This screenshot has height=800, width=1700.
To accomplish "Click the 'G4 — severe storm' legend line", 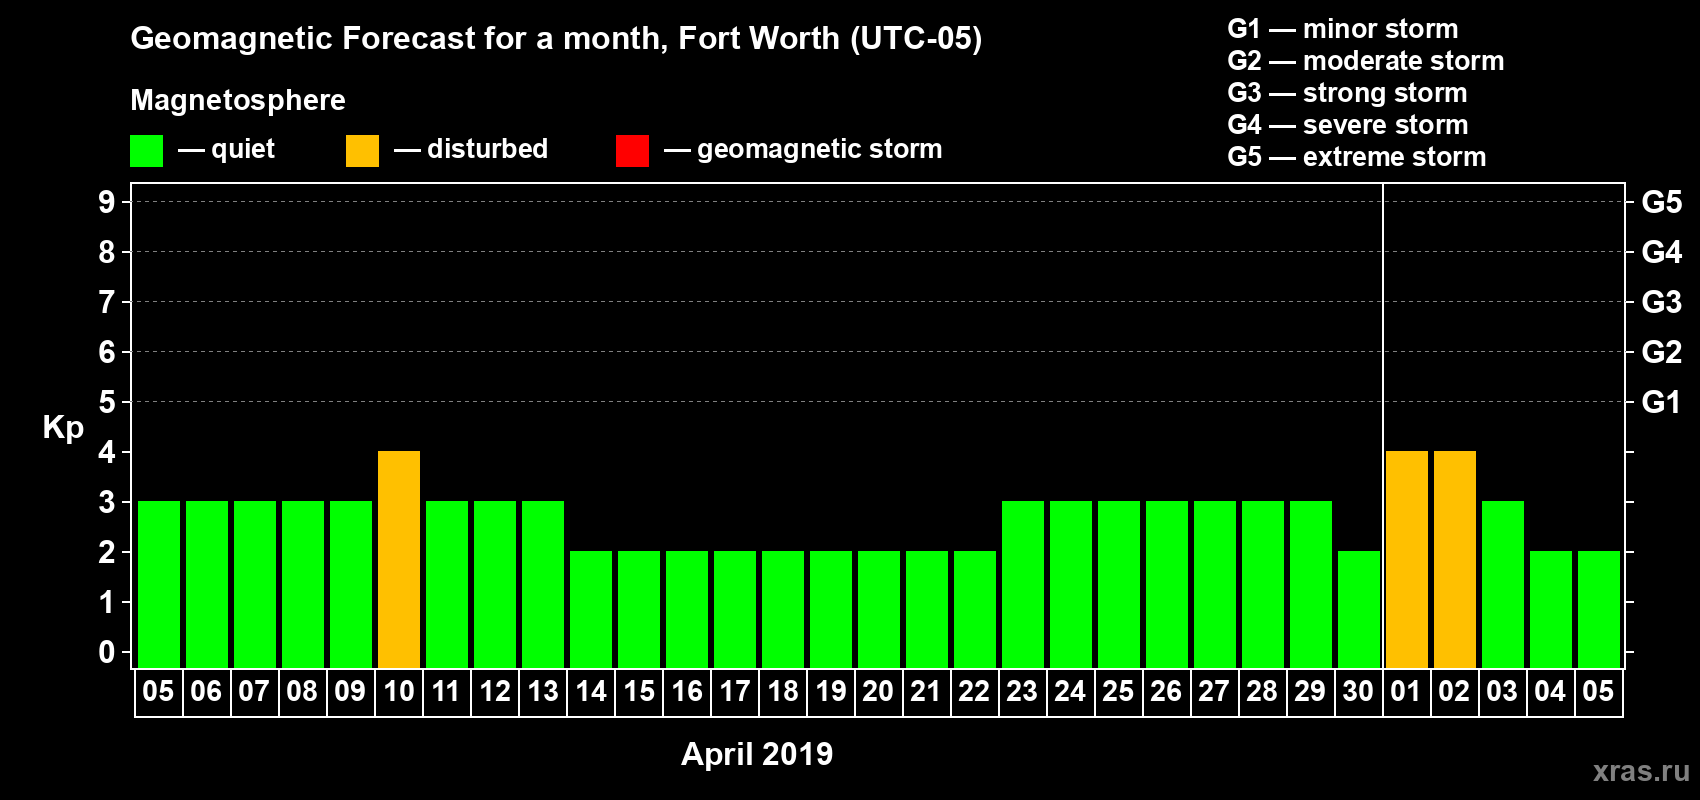I will [x=1348, y=125].
